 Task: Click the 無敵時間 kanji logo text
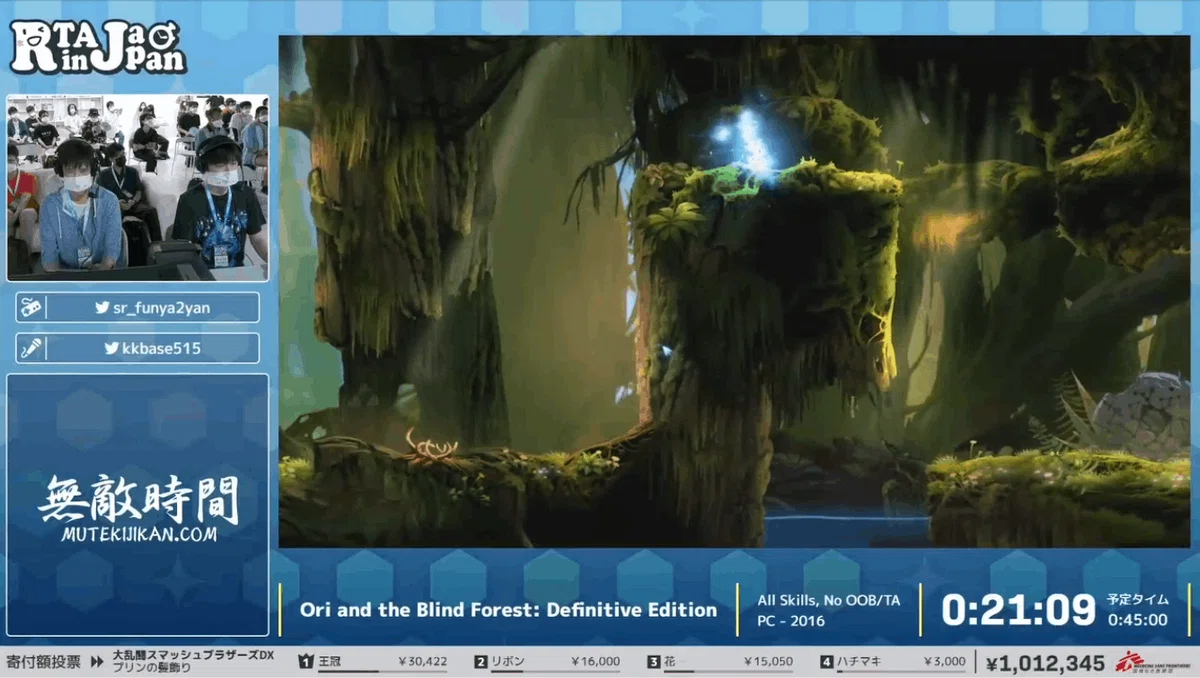point(138,499)
